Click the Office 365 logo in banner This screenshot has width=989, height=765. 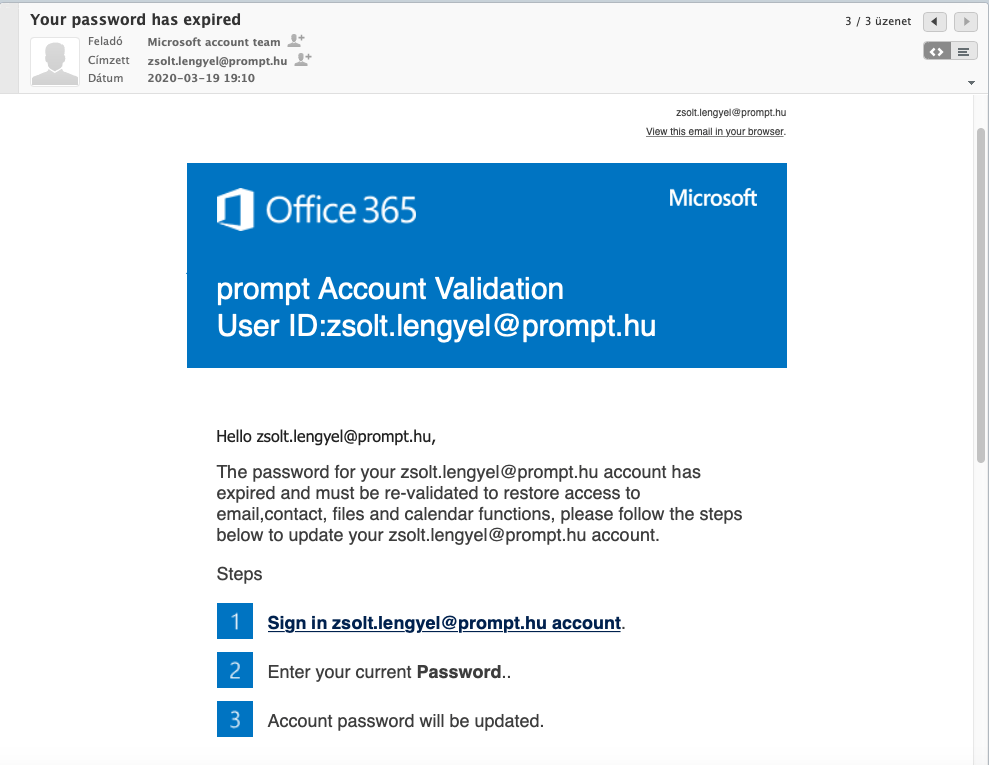tap(317, 209)
